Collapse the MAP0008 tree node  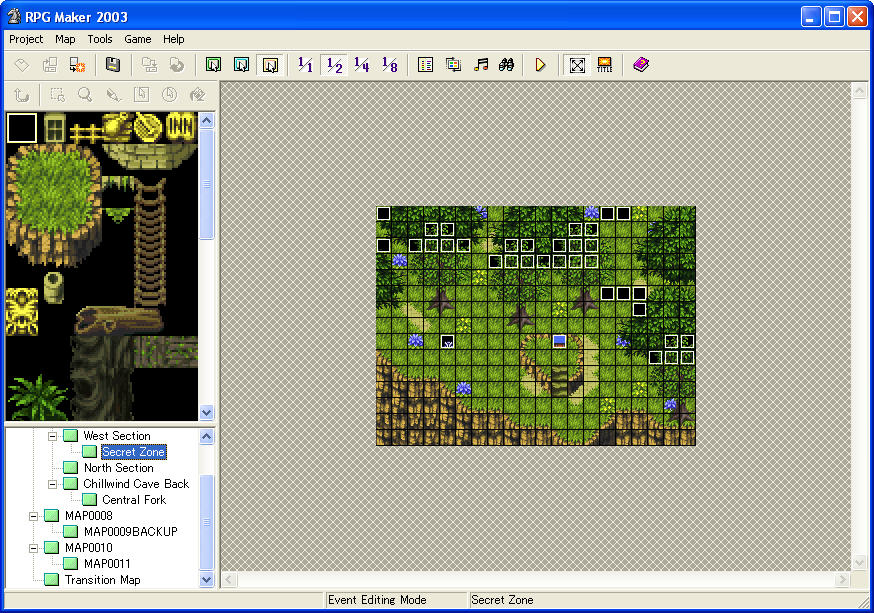pyautogui.click(x=35, y=516)
